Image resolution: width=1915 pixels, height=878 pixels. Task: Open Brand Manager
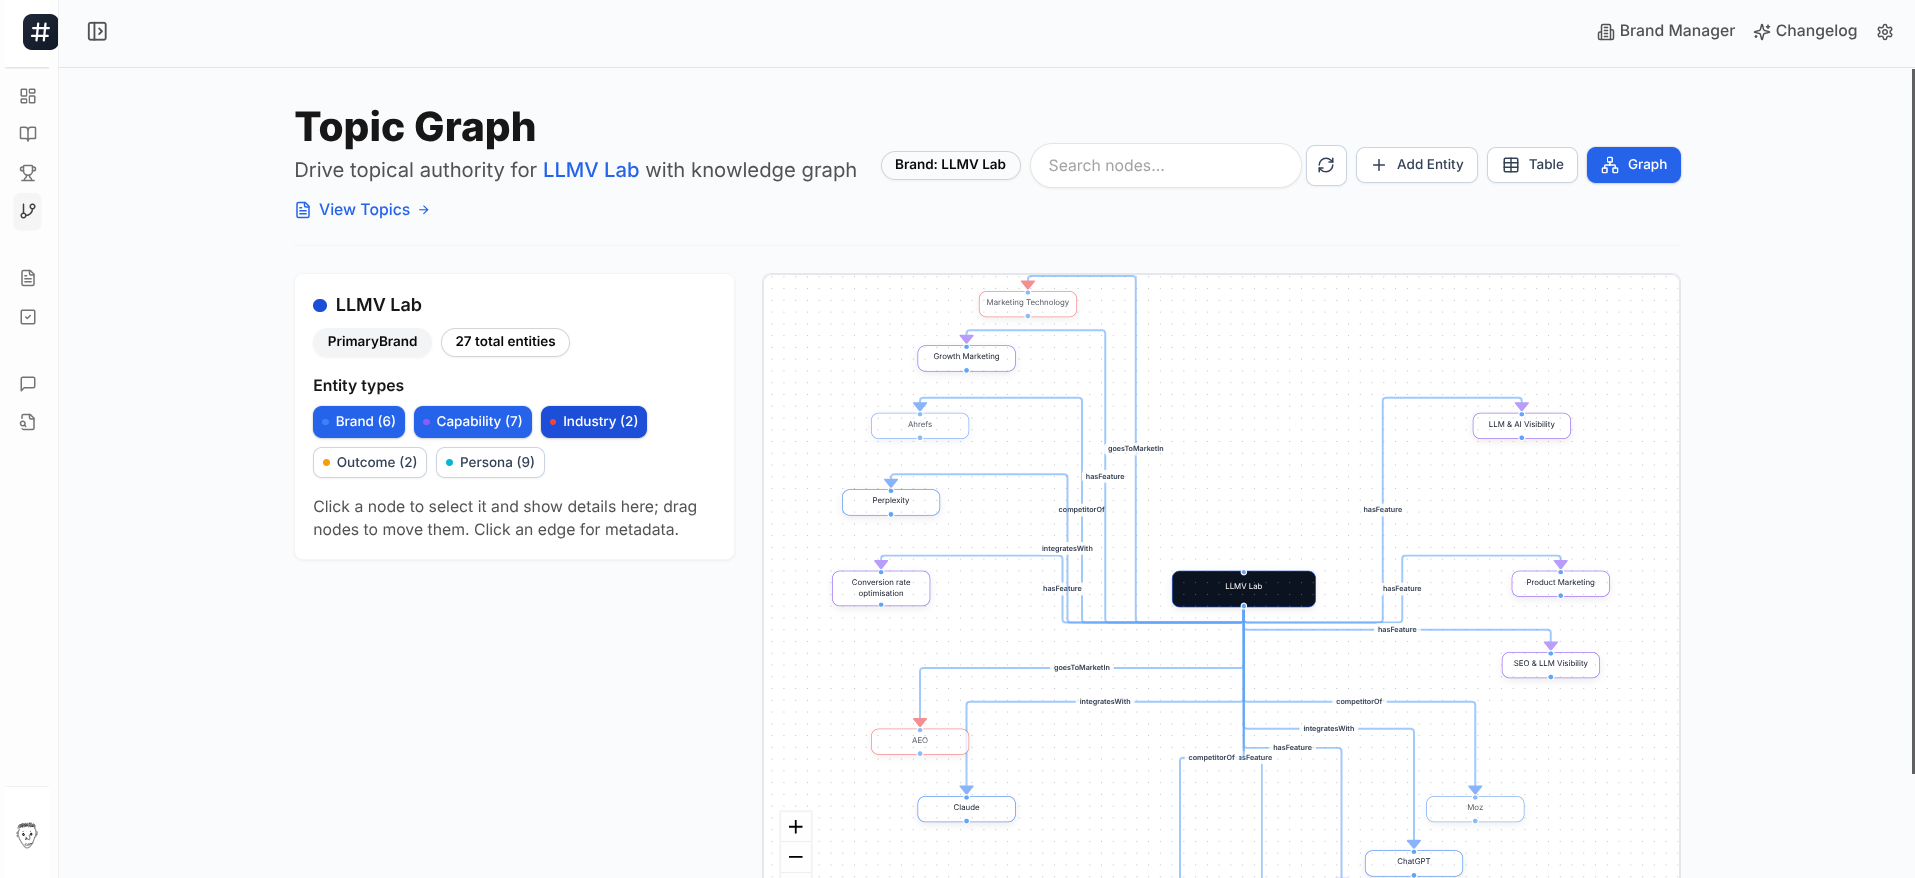[1666, 31]
